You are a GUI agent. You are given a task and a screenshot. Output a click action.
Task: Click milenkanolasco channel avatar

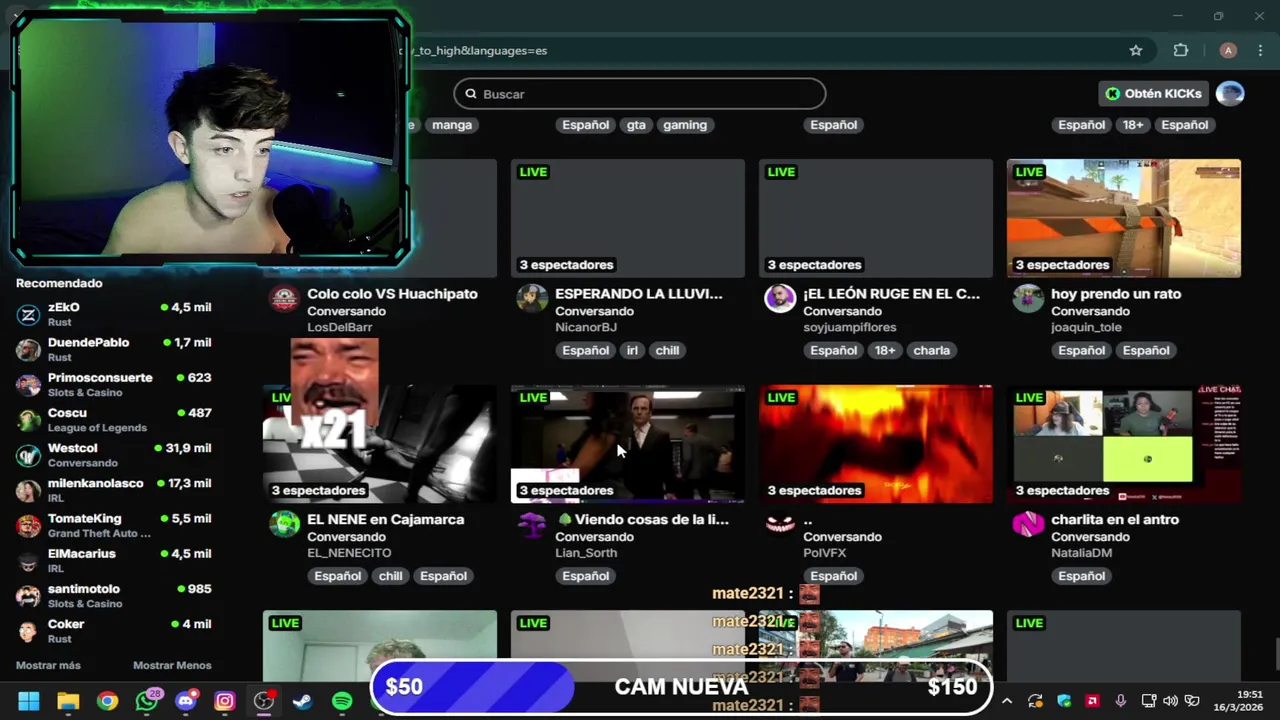pos(29,490)
